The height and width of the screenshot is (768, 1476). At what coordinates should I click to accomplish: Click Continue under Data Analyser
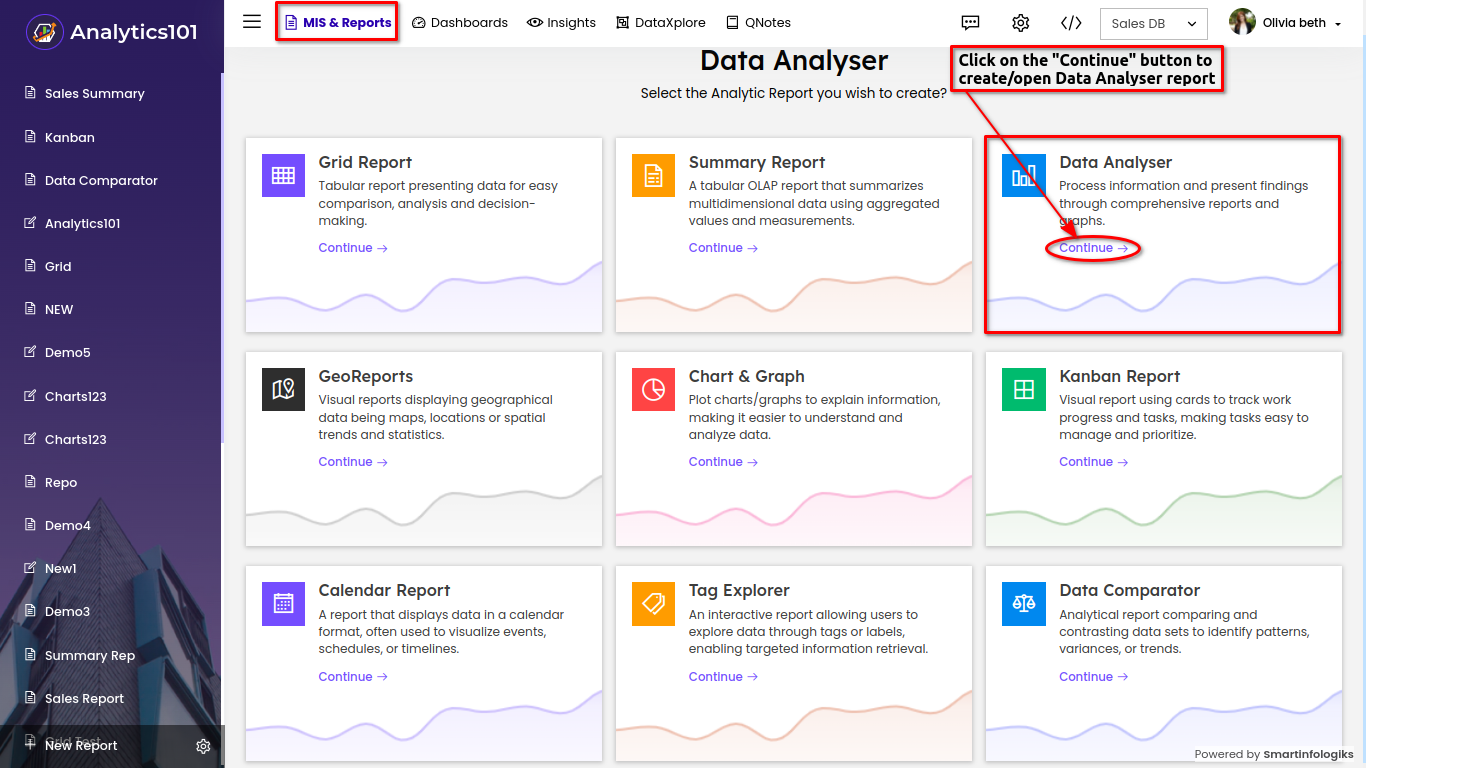1092,248
